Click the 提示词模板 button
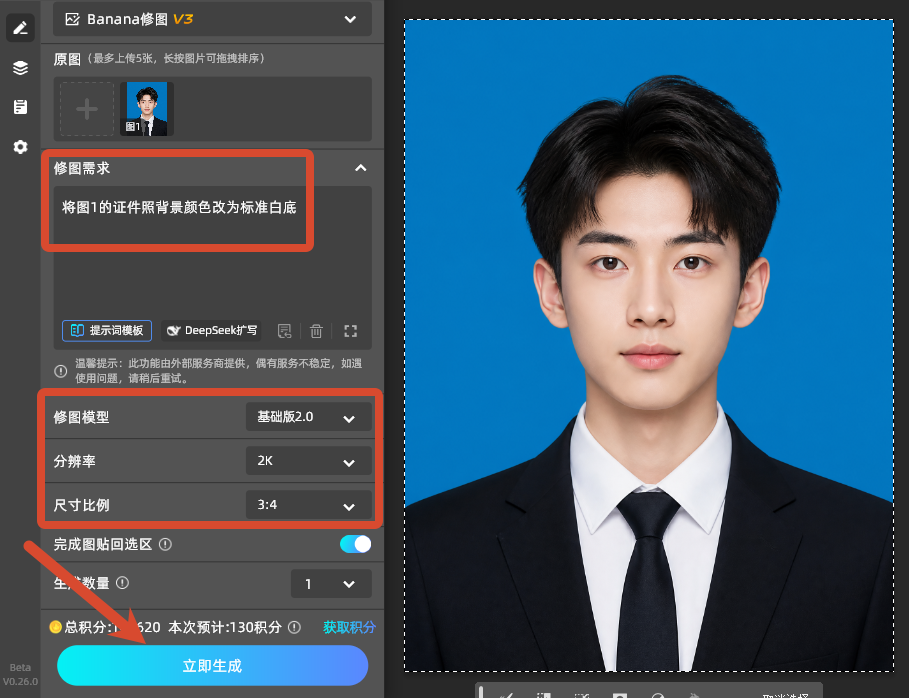Viewport: 909px width, 698px height. pyautogui.click(x=107, y=330)
